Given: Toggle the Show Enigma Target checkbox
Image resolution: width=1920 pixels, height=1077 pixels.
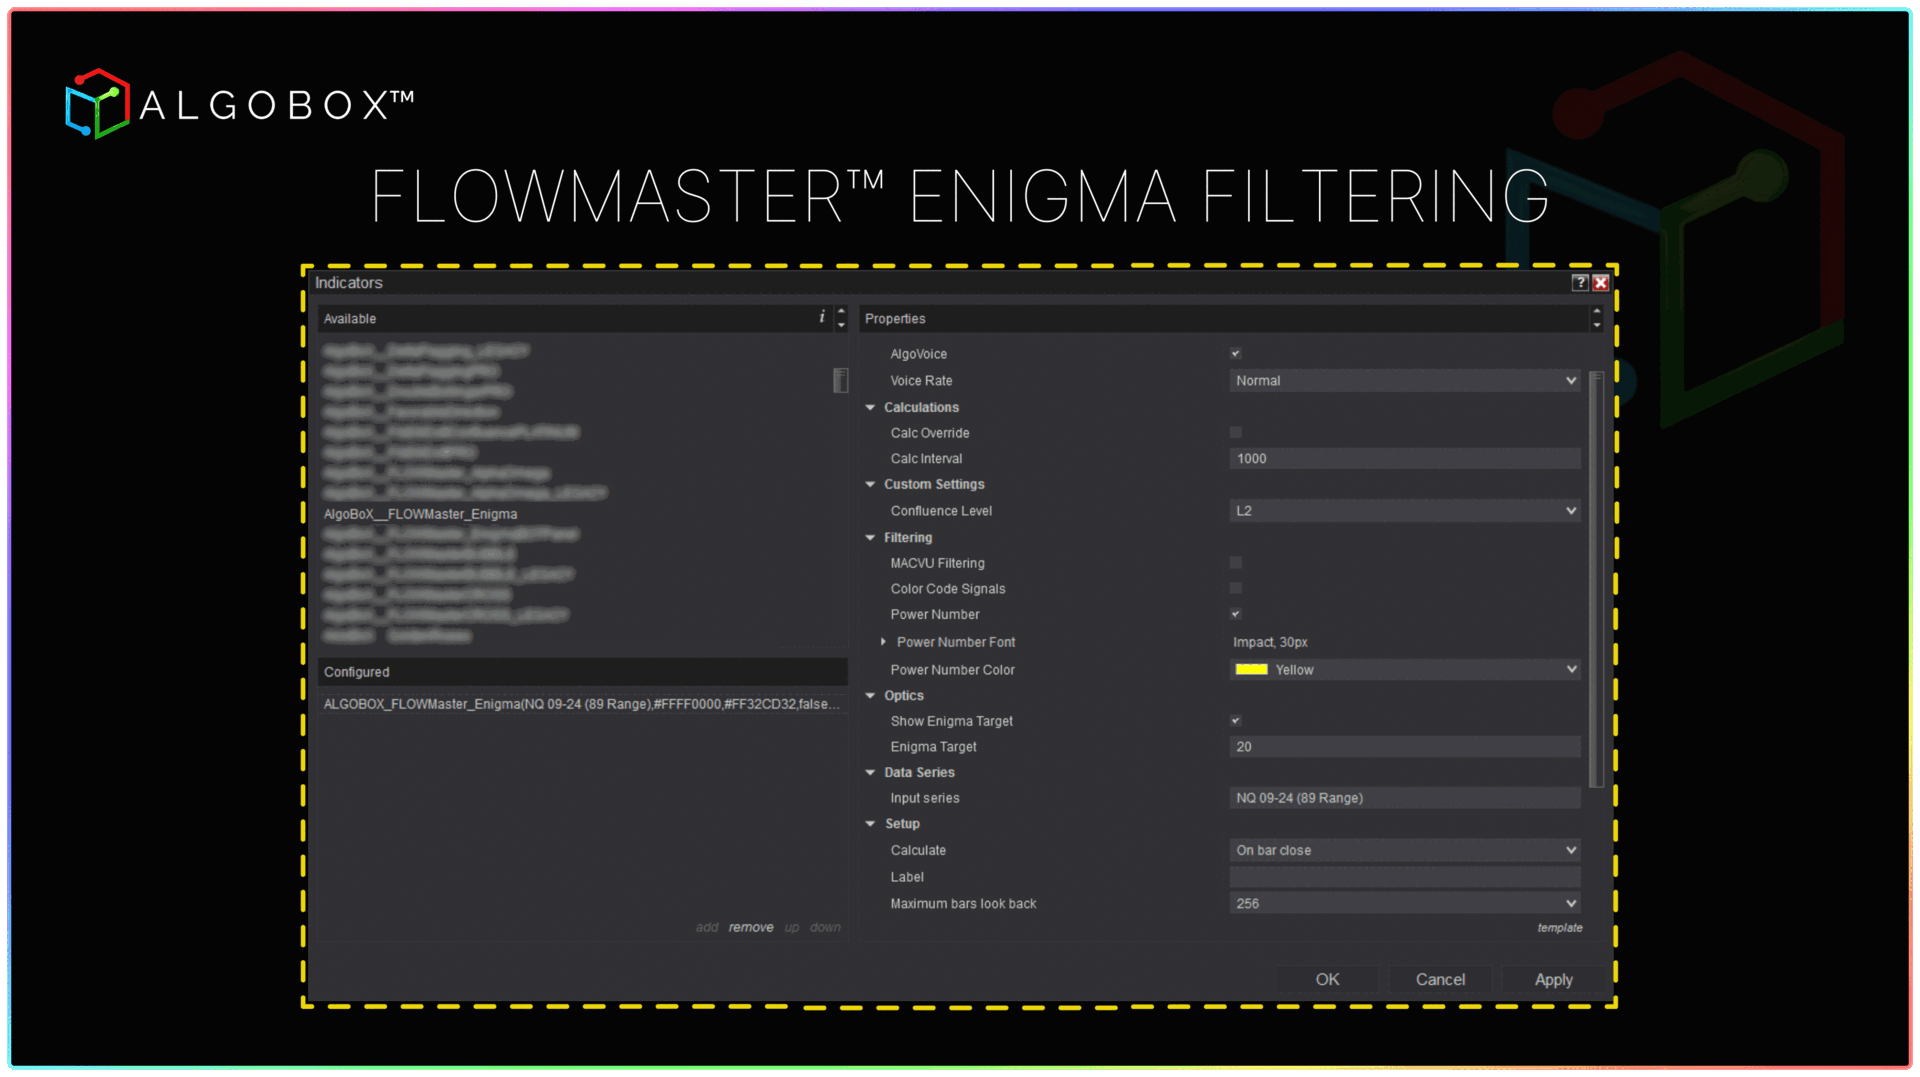Looking at the screenshot, I should [x=1236, y=721].
